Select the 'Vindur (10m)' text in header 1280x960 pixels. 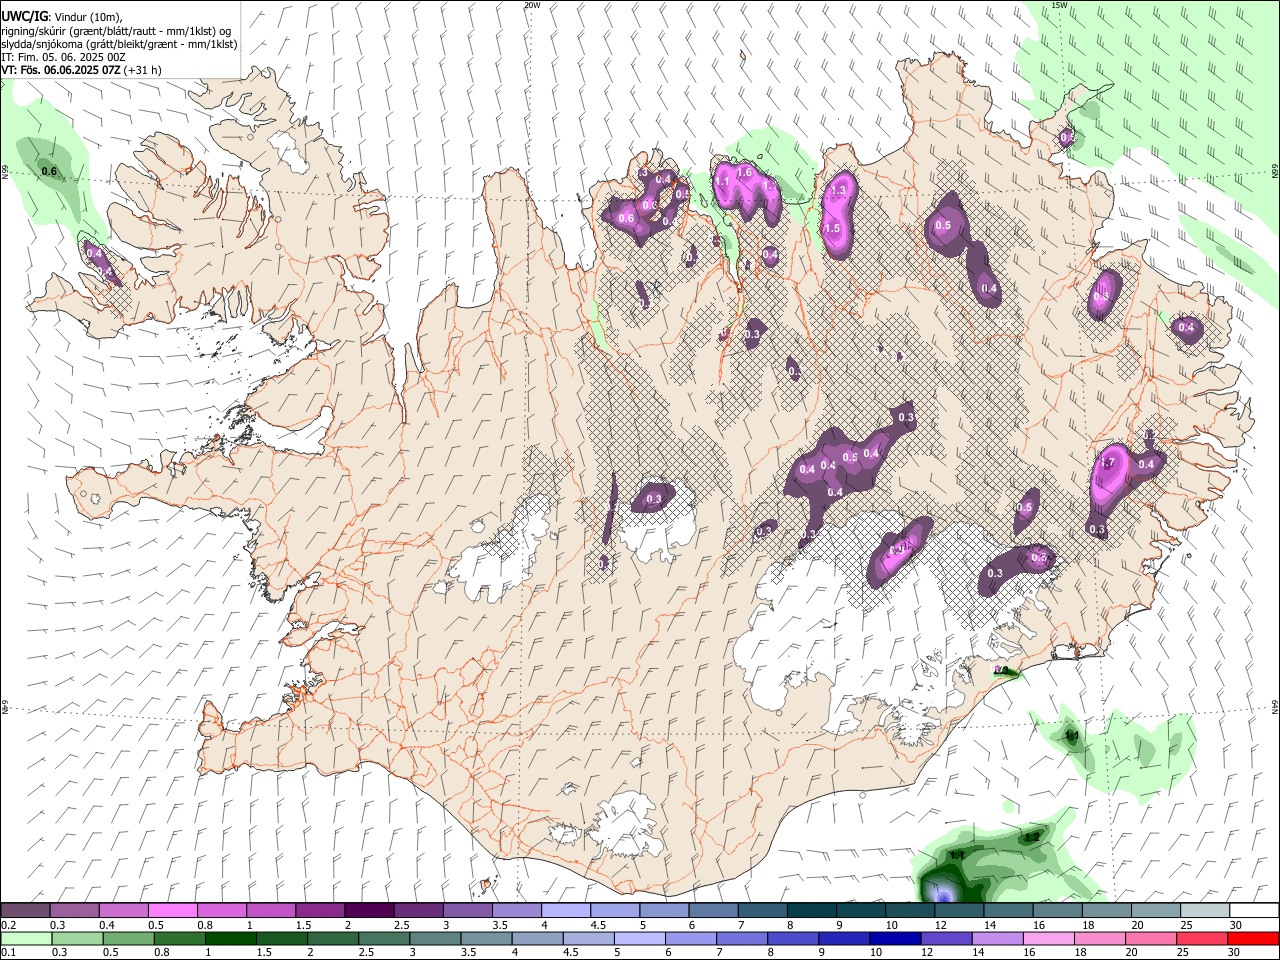pos(86,17)
